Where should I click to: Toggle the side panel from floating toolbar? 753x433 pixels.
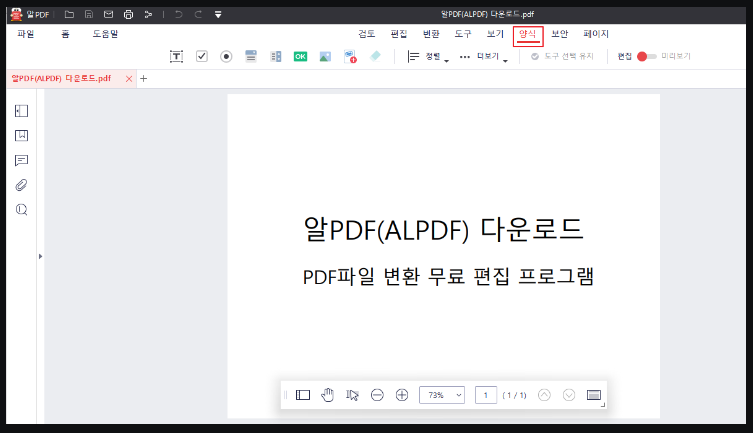pyautogui.click(x=303, y=395)
